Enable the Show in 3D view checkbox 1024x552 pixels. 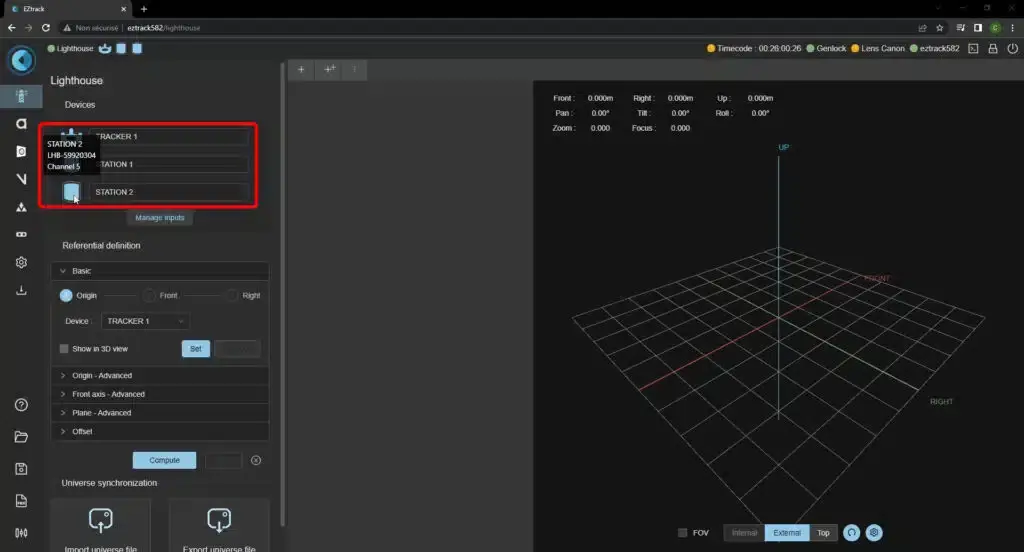tap(64, 349)
